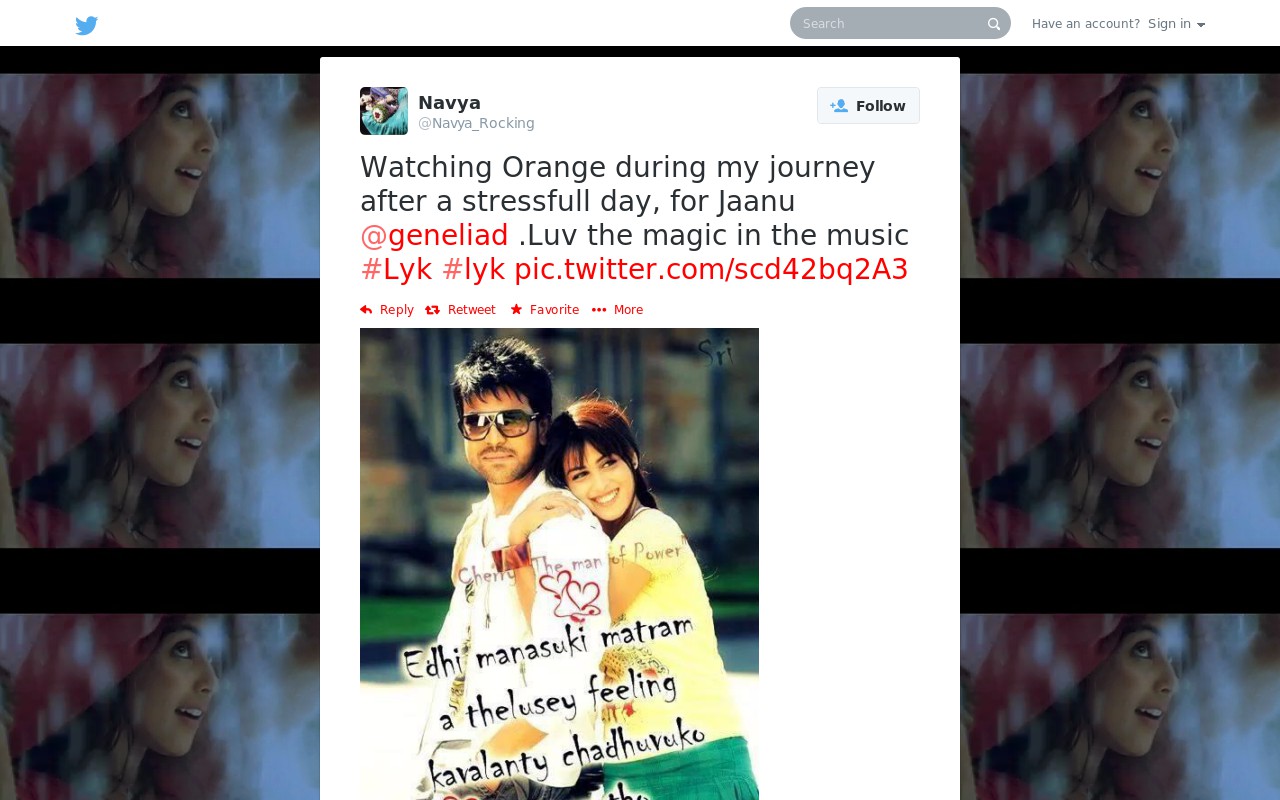This screenshot has height=800, width=1280.
Task: Click the Reply arrow icon
Action: click(366, 310)
